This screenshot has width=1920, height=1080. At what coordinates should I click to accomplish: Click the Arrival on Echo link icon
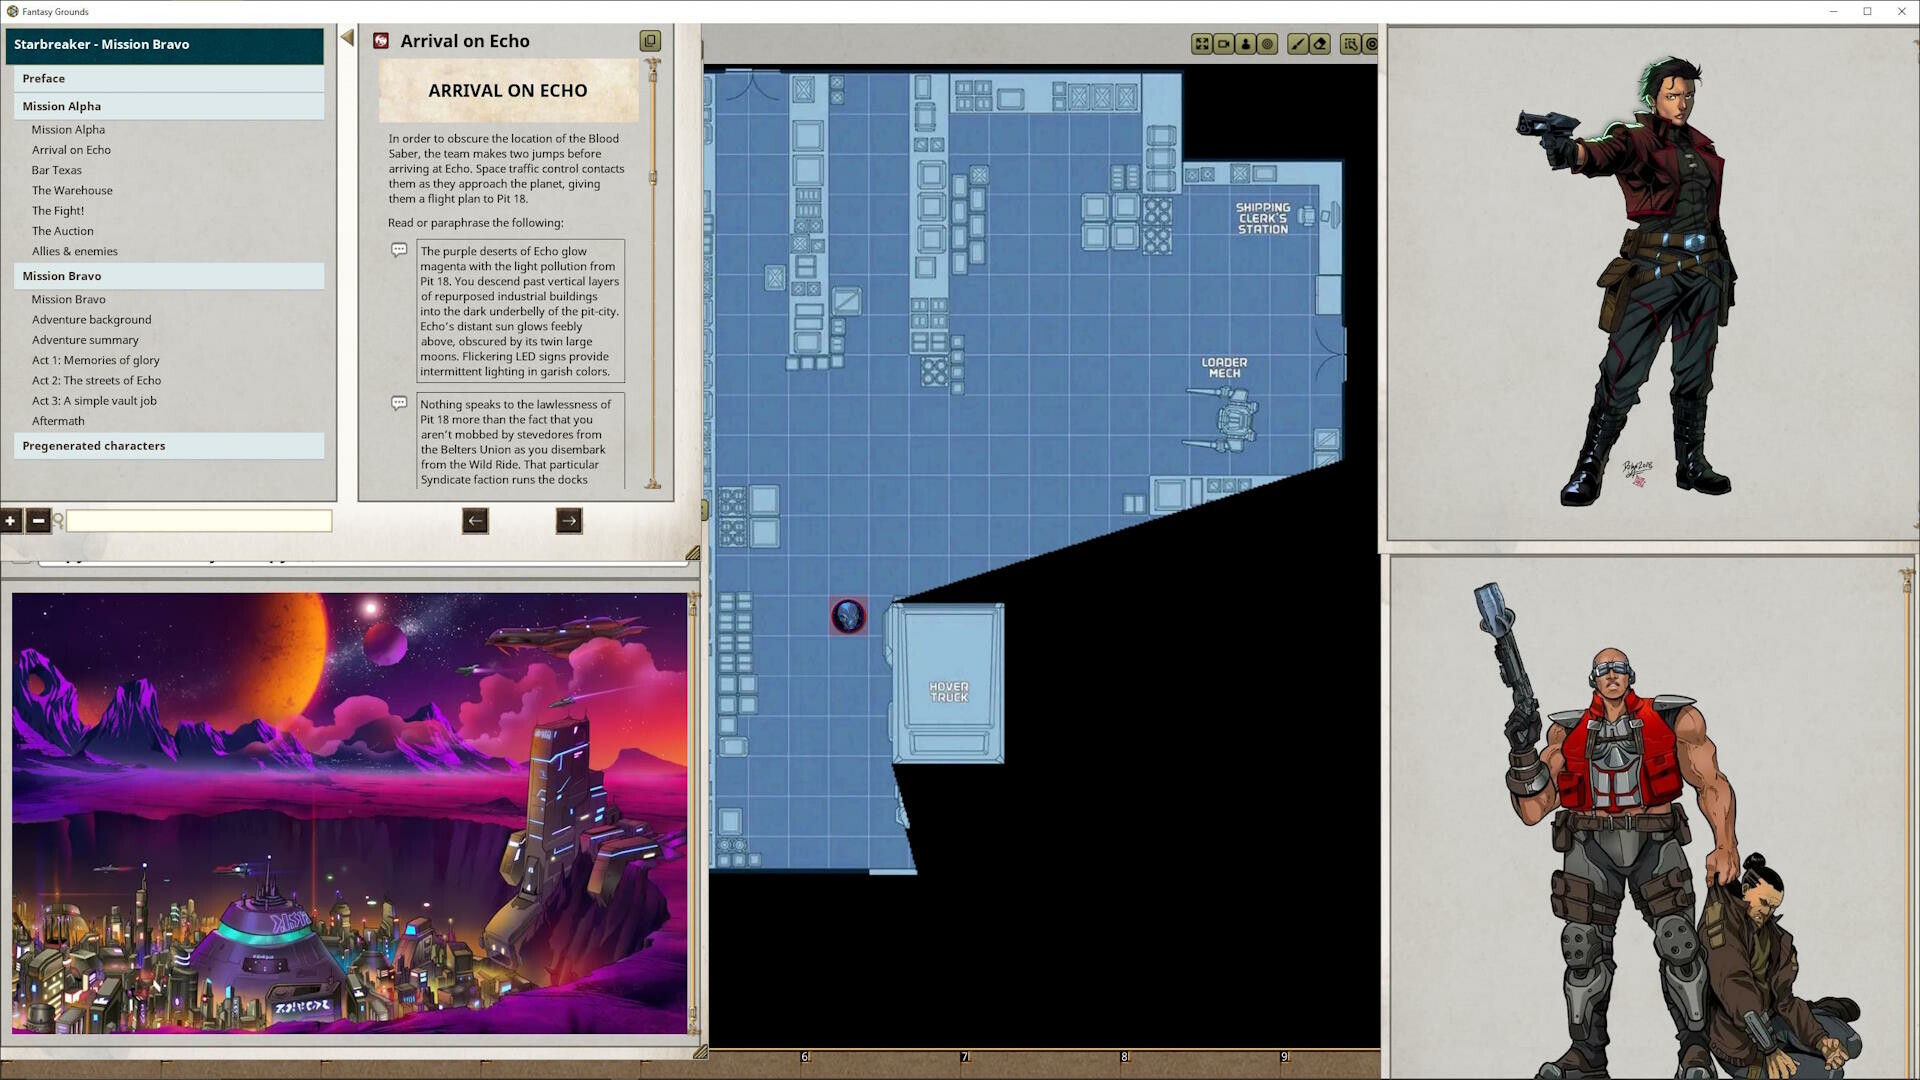pos(381,41)
